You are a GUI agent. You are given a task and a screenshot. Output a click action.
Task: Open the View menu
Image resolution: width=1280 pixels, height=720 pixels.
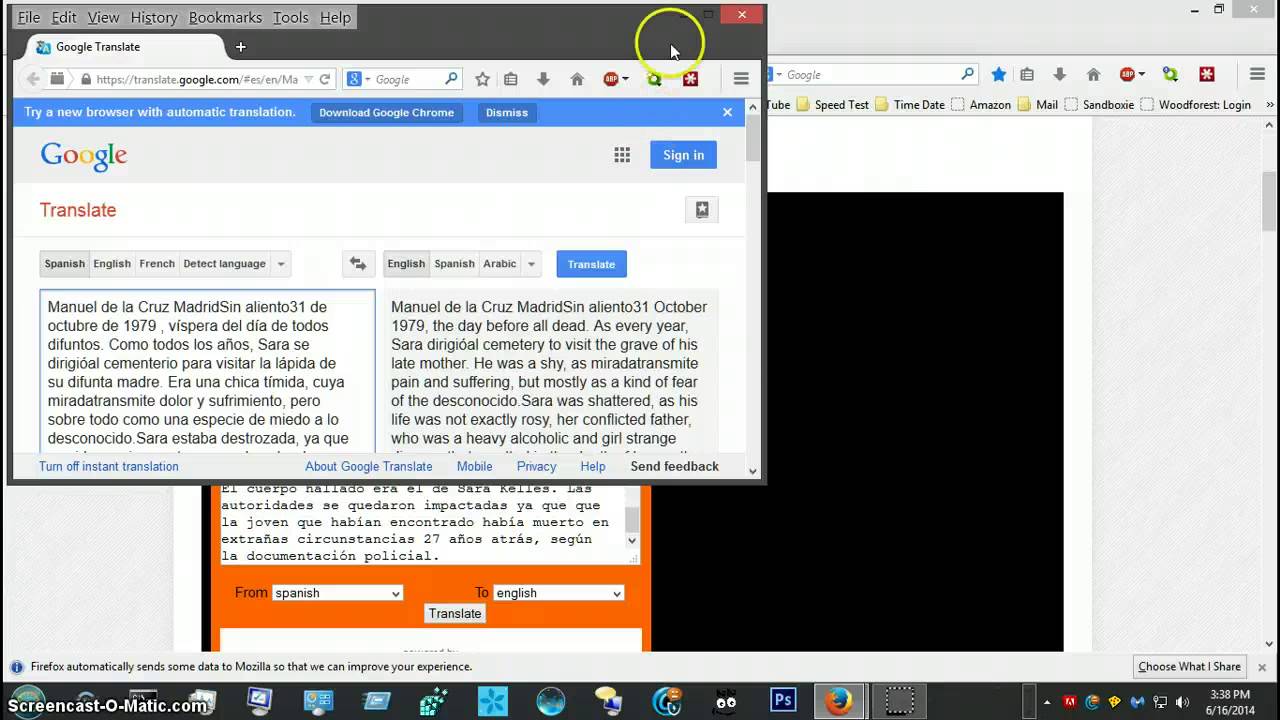[x=103, y=17]
